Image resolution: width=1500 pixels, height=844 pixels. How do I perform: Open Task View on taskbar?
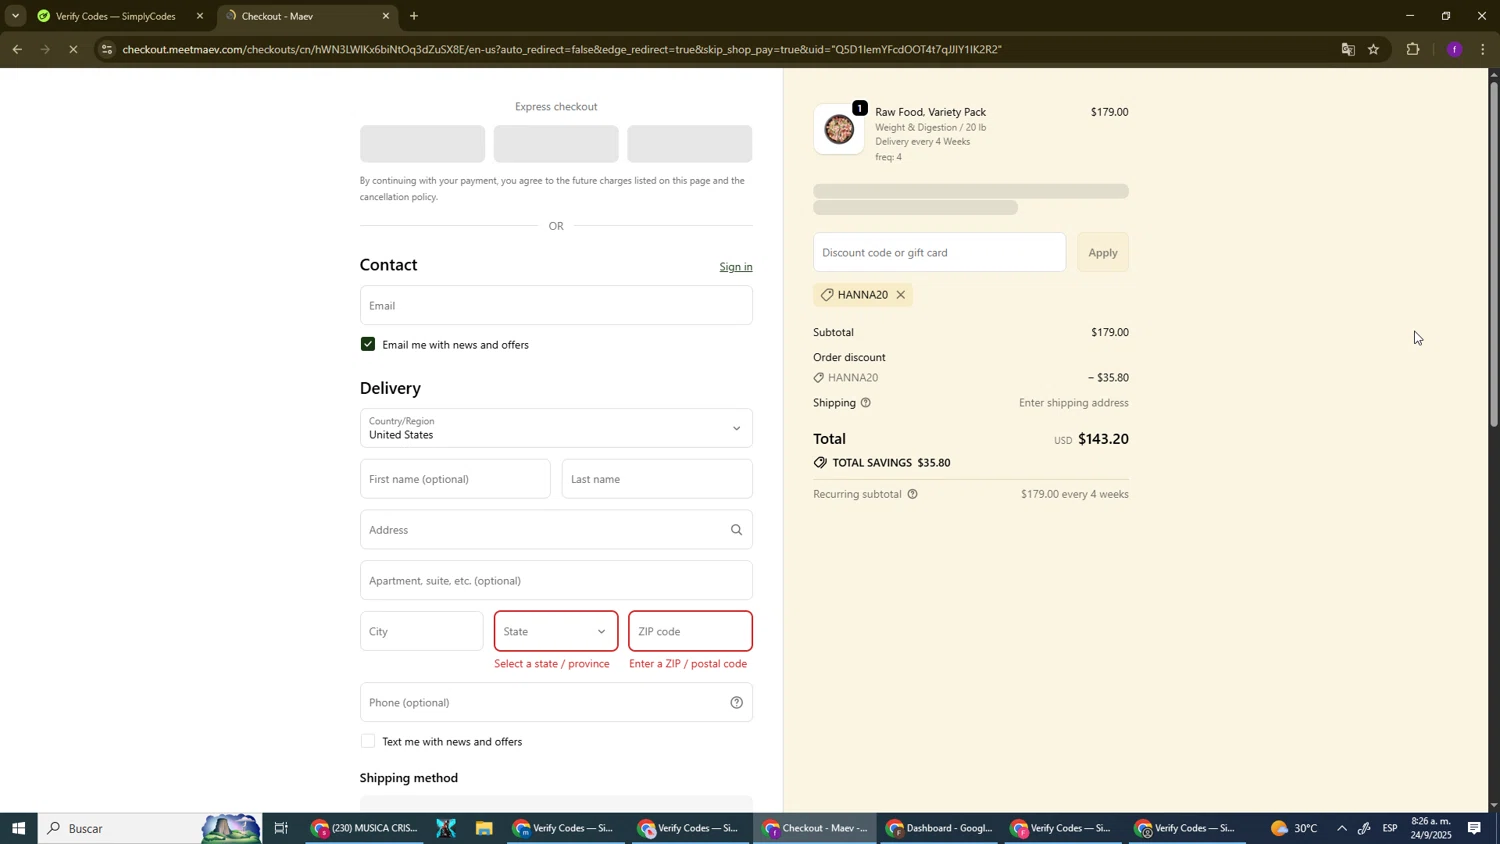[x=282, y=828]
